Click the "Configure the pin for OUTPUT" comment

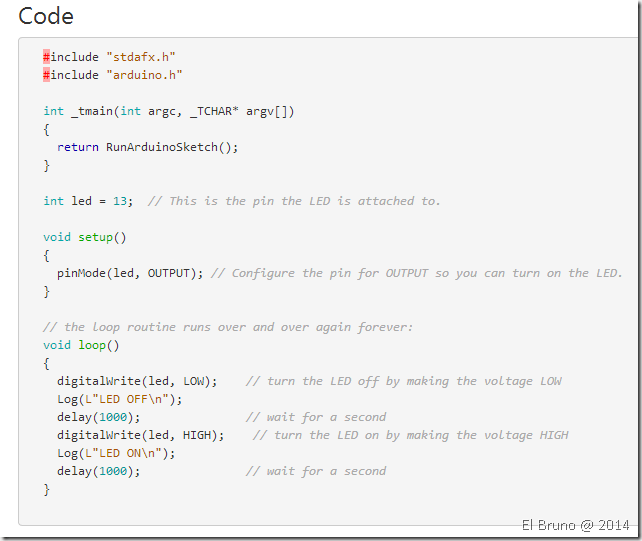point(417,273)
